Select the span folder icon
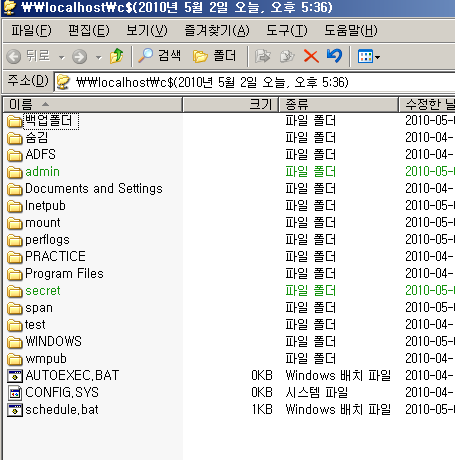The height and width of the screenshot is (460, 455). [15, 308]
